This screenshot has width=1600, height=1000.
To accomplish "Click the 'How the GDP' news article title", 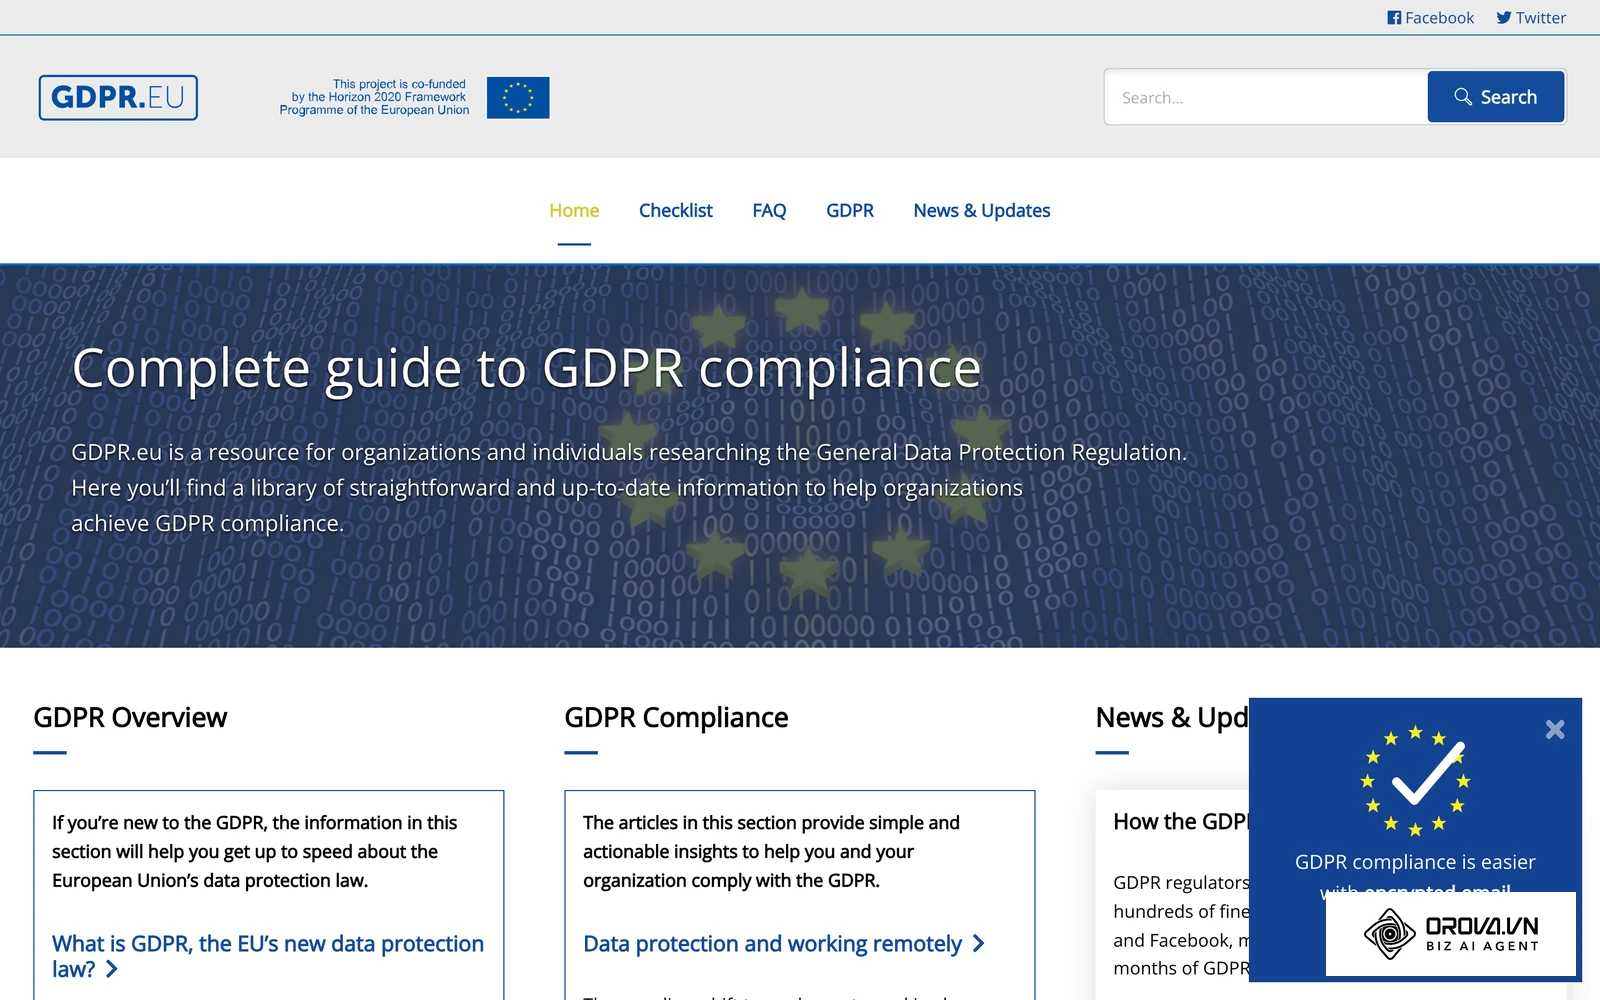I will [x=1181, y=822].
